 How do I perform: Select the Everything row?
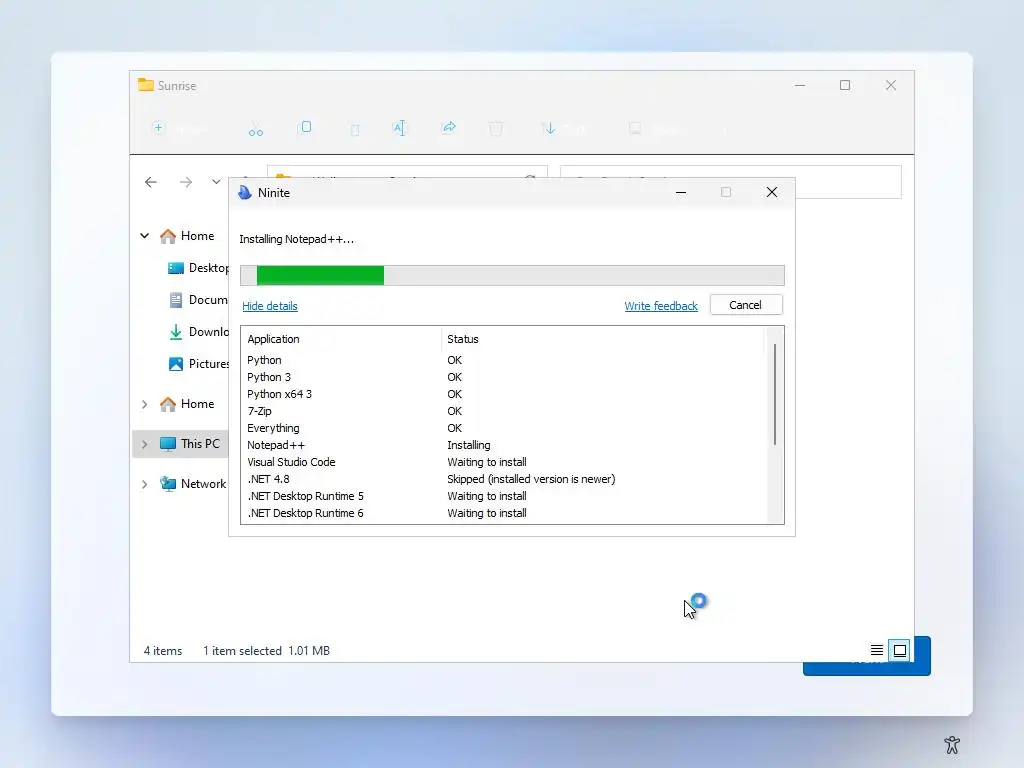503,428
